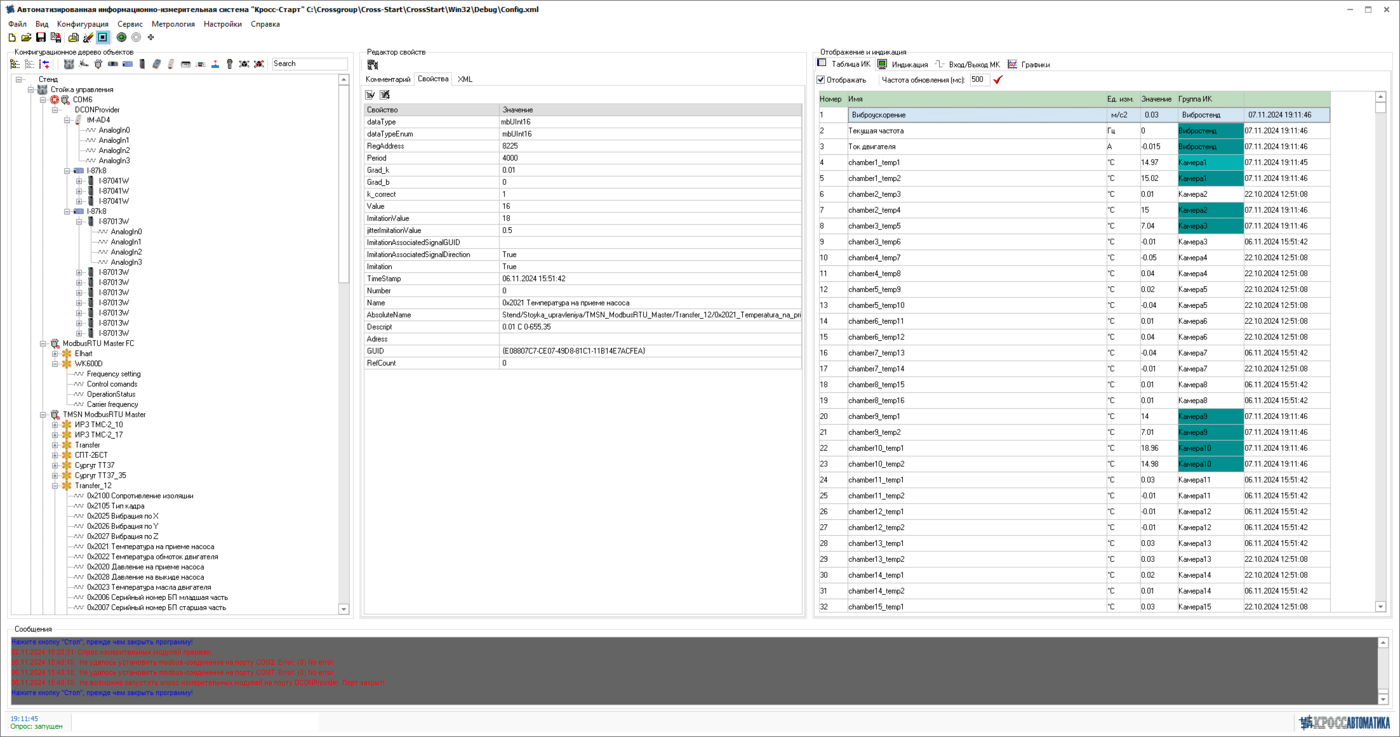Click the Open folder toolbar icon
The width and height of the screenshot is (1400, 737).
pos(26,38)
